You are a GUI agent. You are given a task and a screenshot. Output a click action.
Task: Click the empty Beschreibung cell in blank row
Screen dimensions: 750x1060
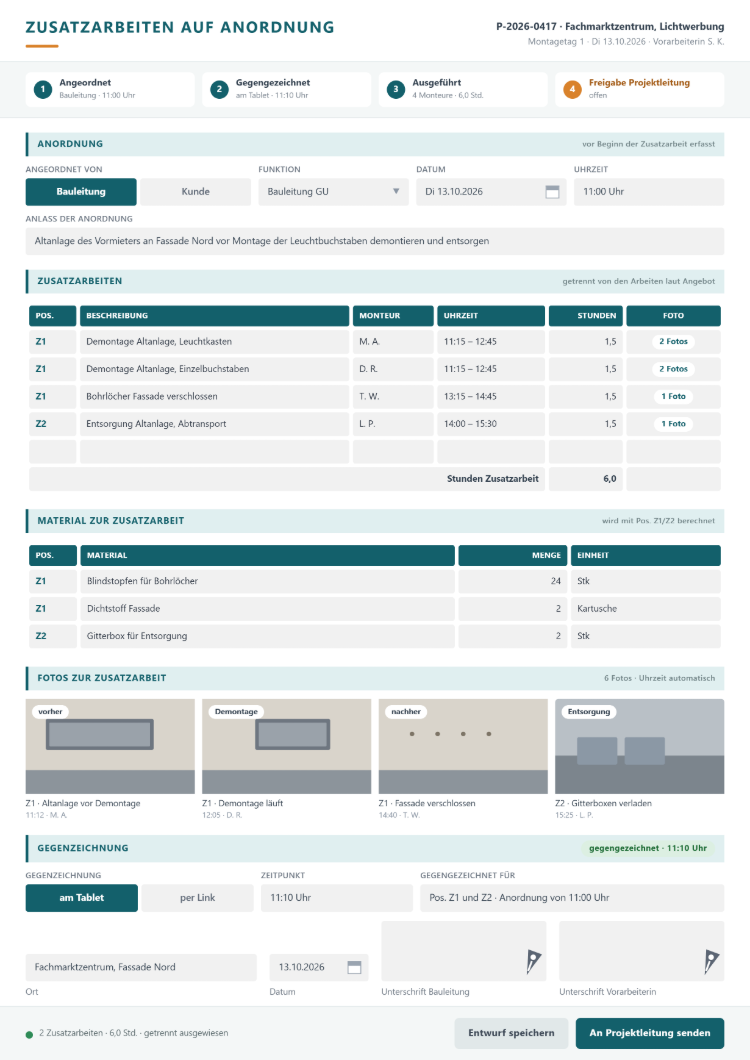coord(214,452)
